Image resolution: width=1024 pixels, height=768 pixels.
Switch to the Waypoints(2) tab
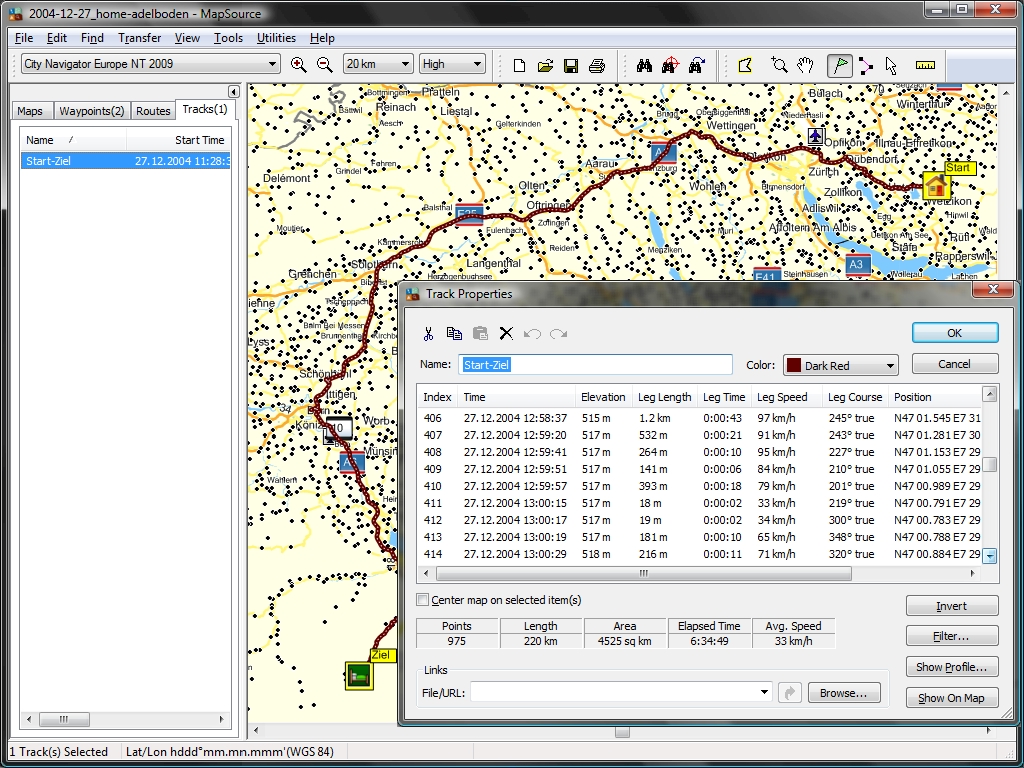click(x=91, y=111)
